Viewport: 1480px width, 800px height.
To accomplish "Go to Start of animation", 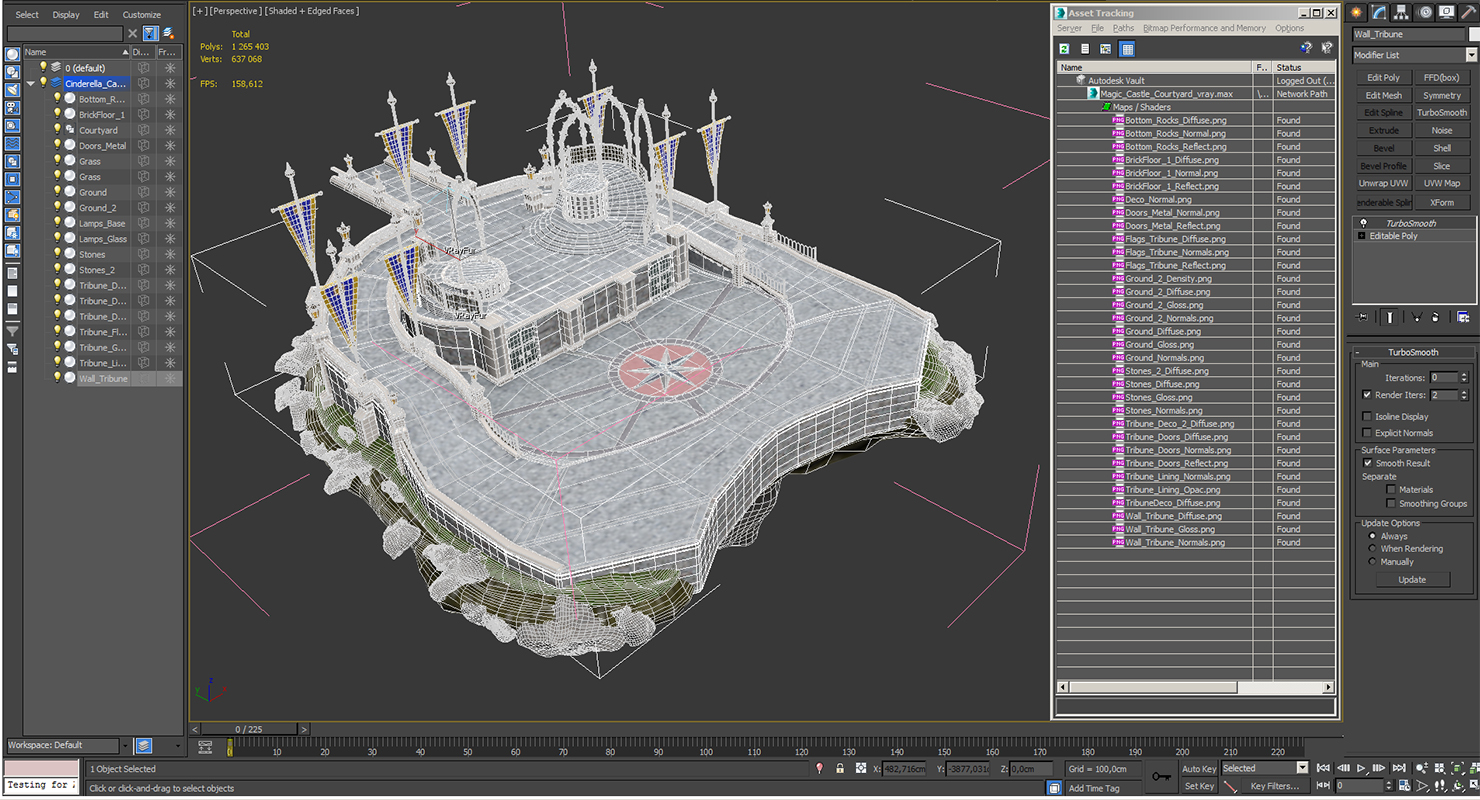I will pyautogui.click(x=1323, y=768).
